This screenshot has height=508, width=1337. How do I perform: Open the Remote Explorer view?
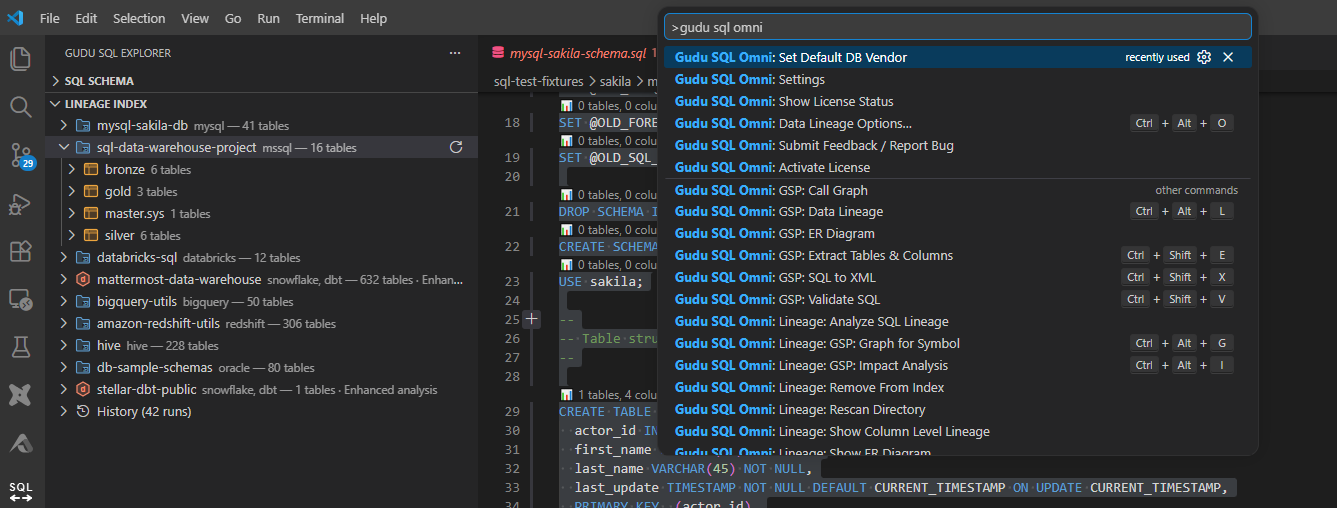click(x=21, y=299)
